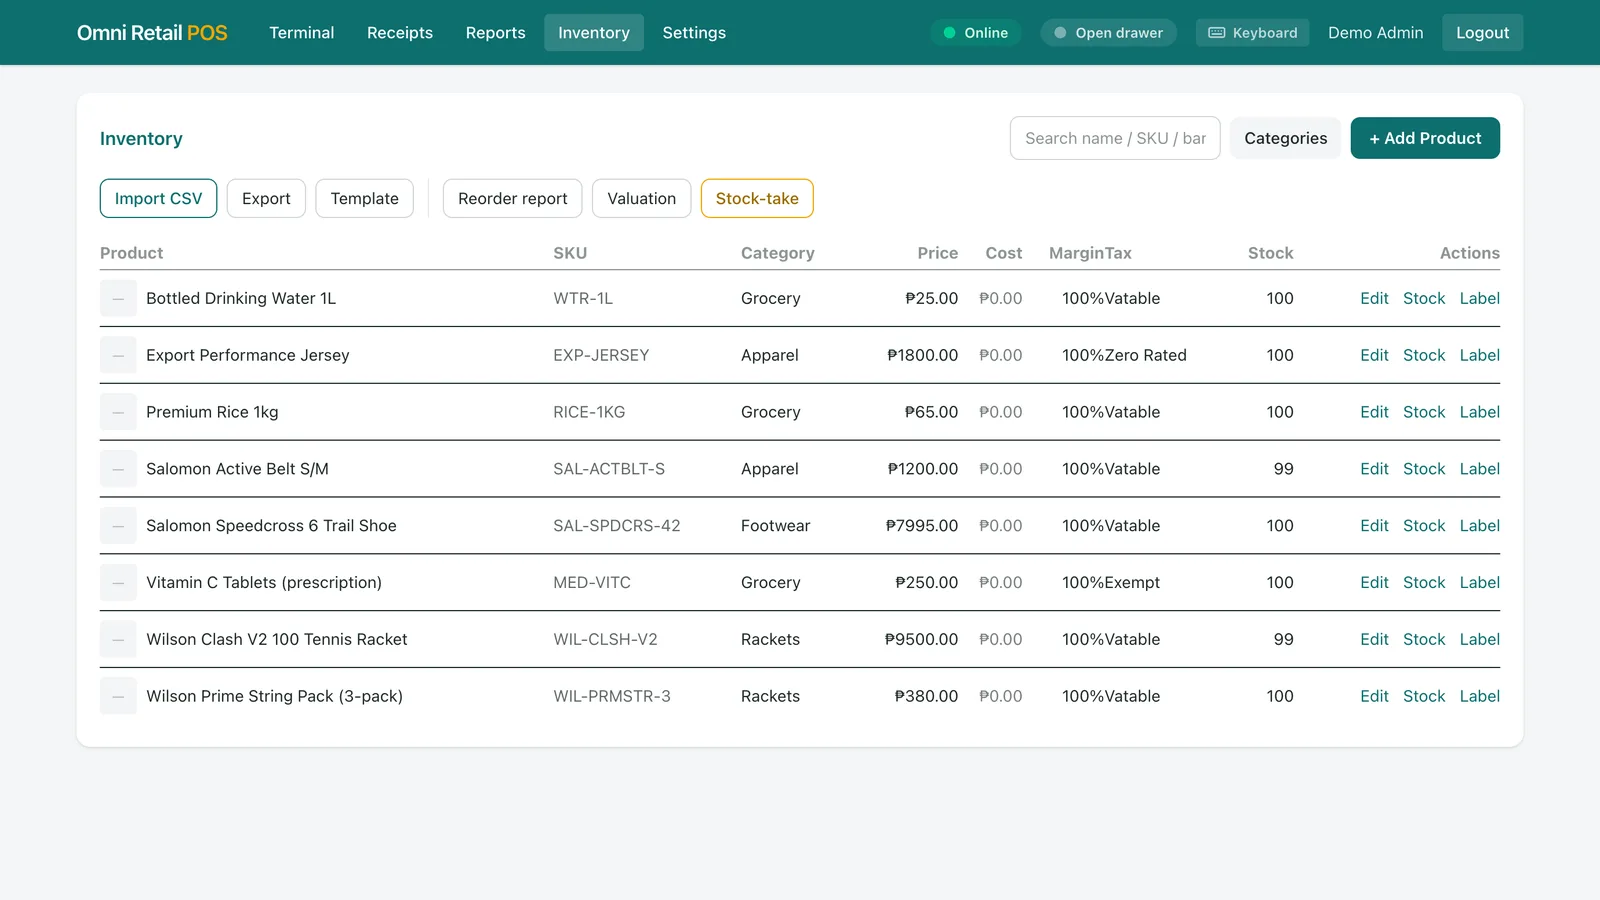Screen dimensions: 1600x900
Task: Go to the Receipts tab
Action: pos(400,33)
